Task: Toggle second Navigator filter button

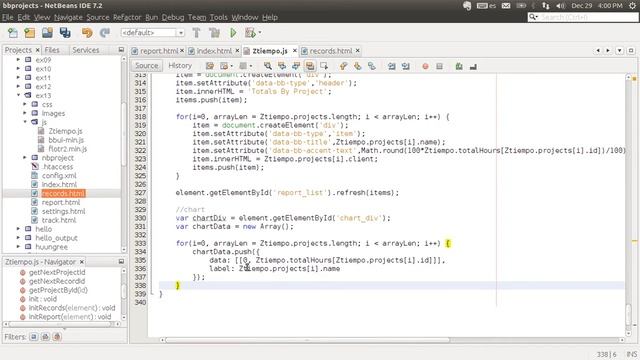Action: [45, 337]
